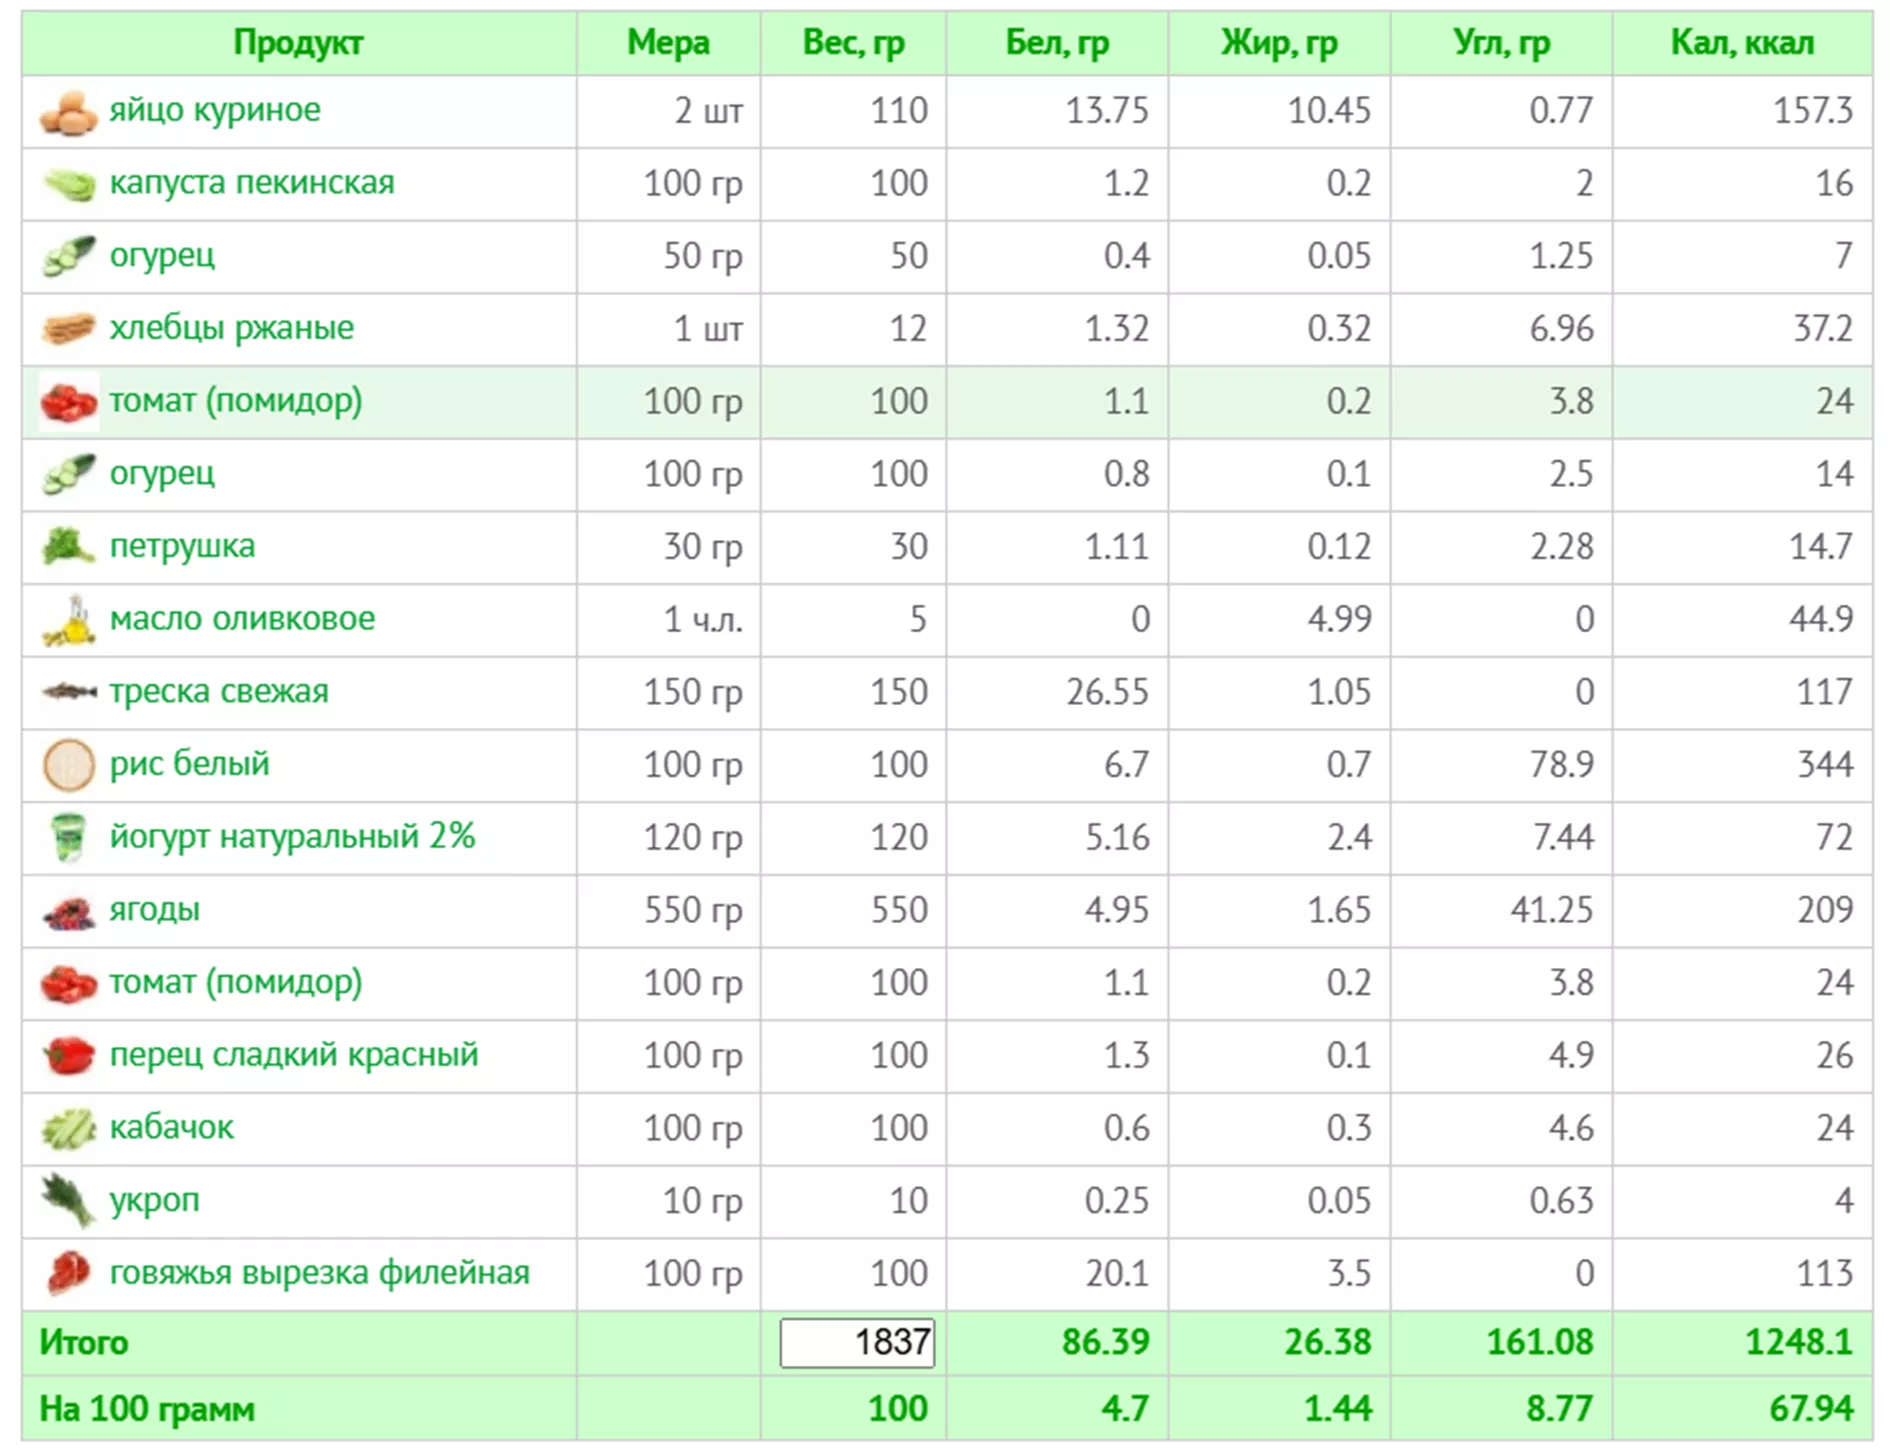
Task: Click the Chinese cabbage icon
Action: click(68, 185)
